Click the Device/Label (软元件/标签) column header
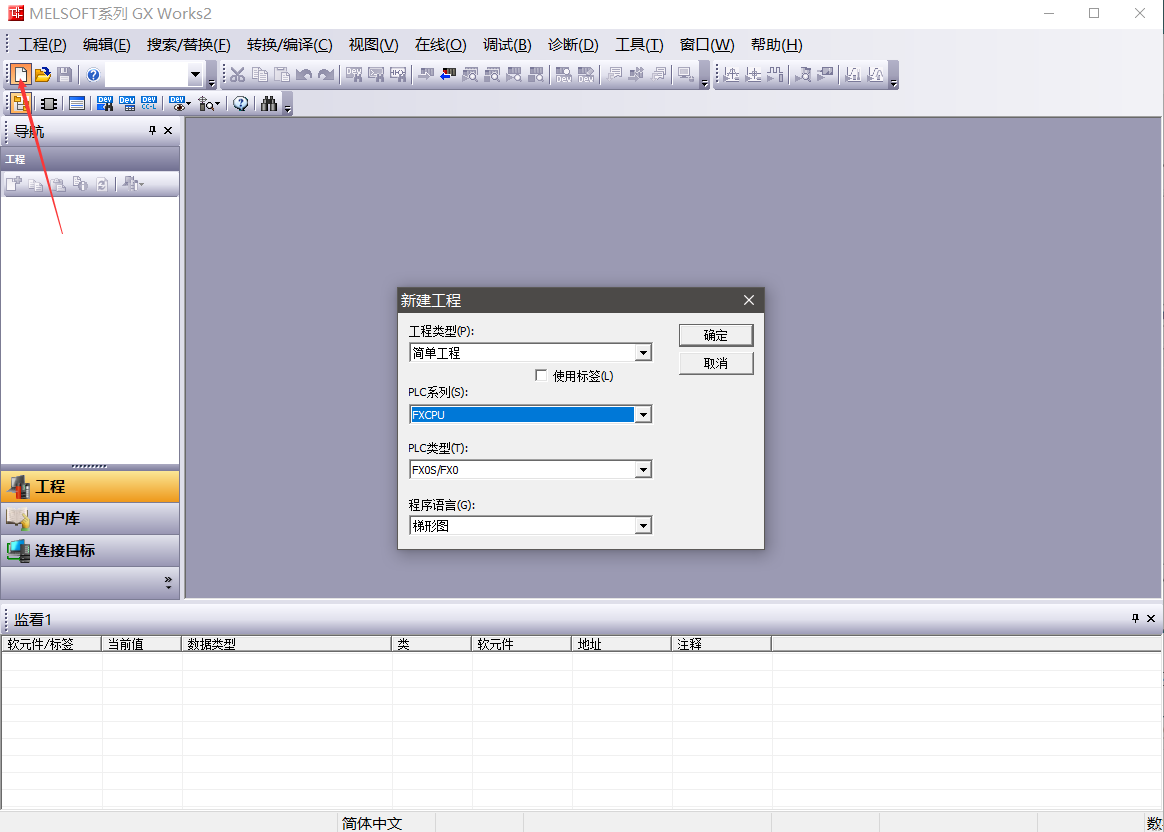Viewport: 1164px width, 832px height. (x=51, y=643)
